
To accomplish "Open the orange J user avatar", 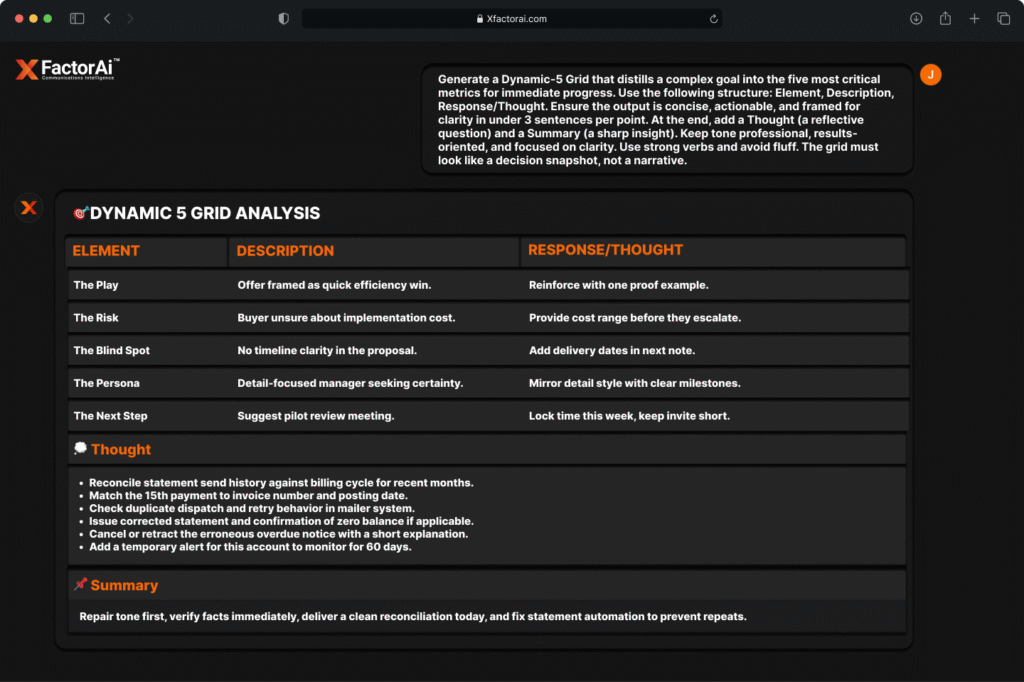I will coord(930,75).
